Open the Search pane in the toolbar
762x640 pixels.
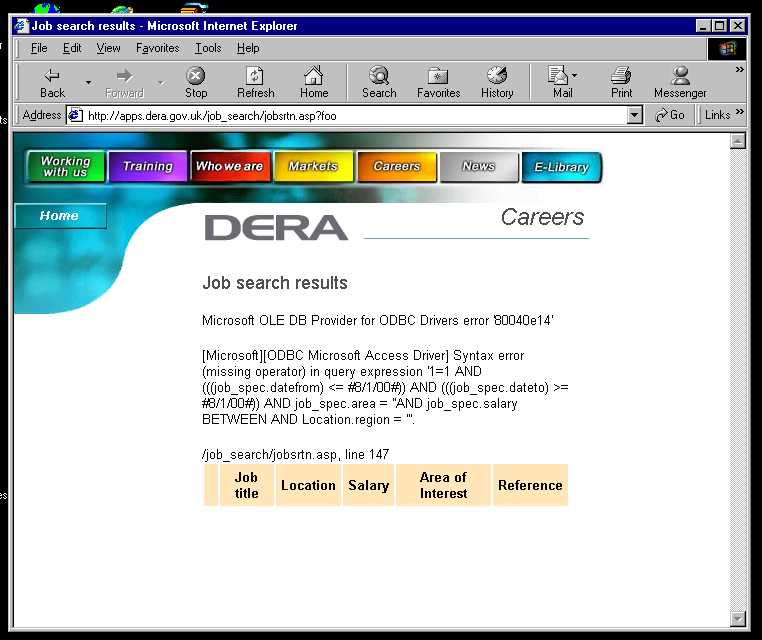pos(379,83)
